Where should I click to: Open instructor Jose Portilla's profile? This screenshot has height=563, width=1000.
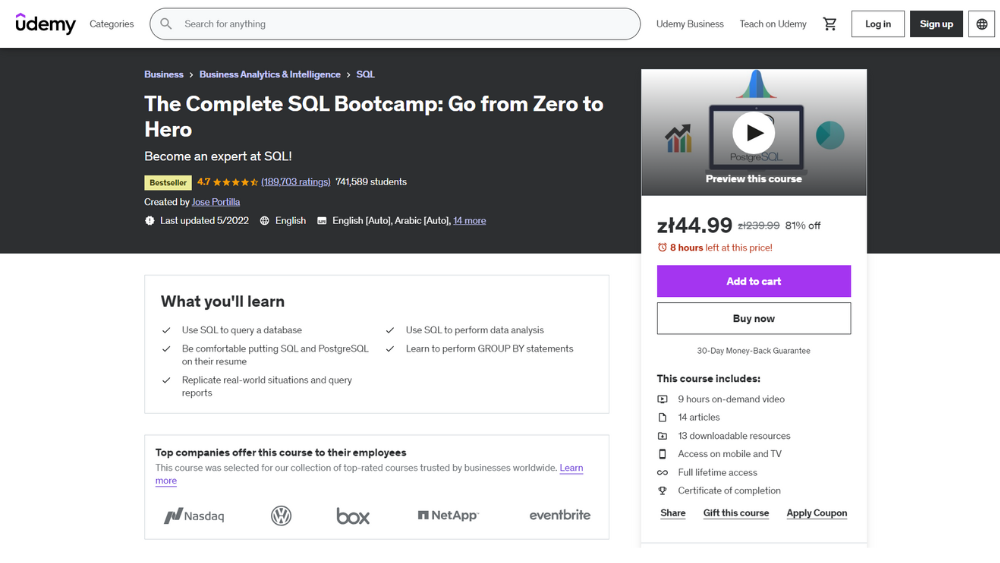(216, 201)
